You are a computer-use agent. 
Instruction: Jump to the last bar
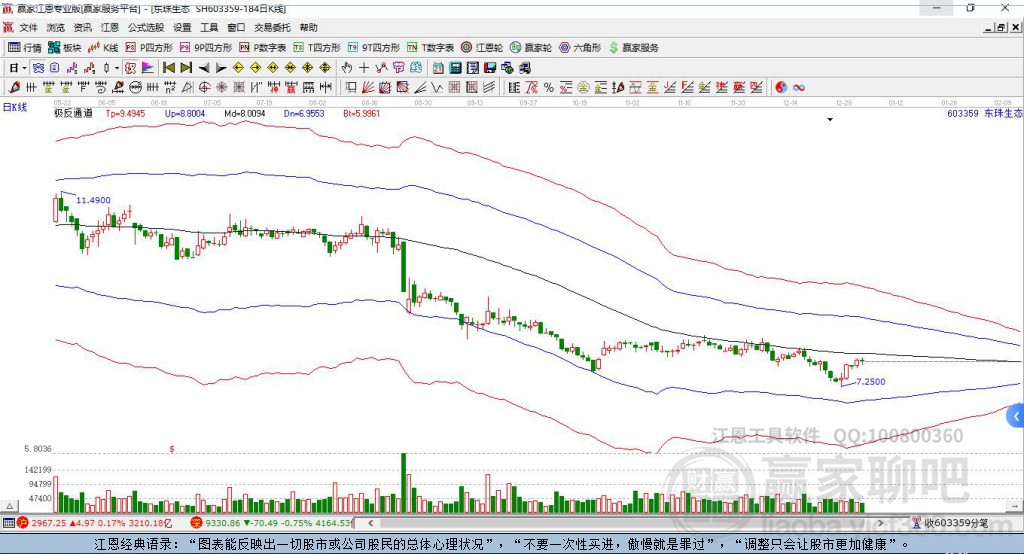pos(186,68)
